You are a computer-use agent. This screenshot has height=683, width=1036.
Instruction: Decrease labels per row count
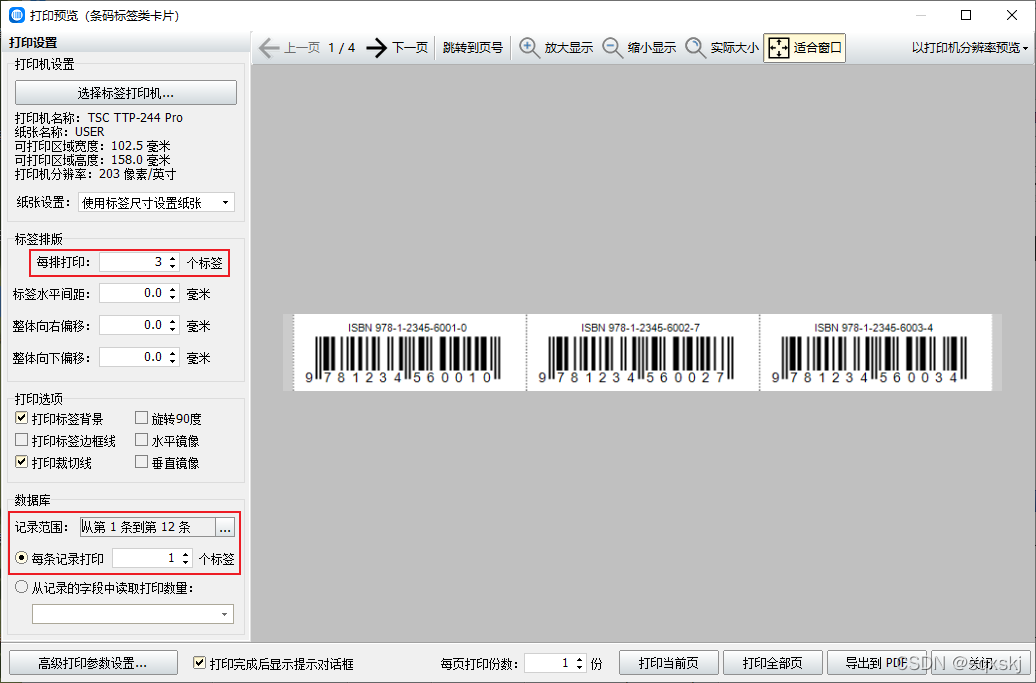tap(172, 267)
